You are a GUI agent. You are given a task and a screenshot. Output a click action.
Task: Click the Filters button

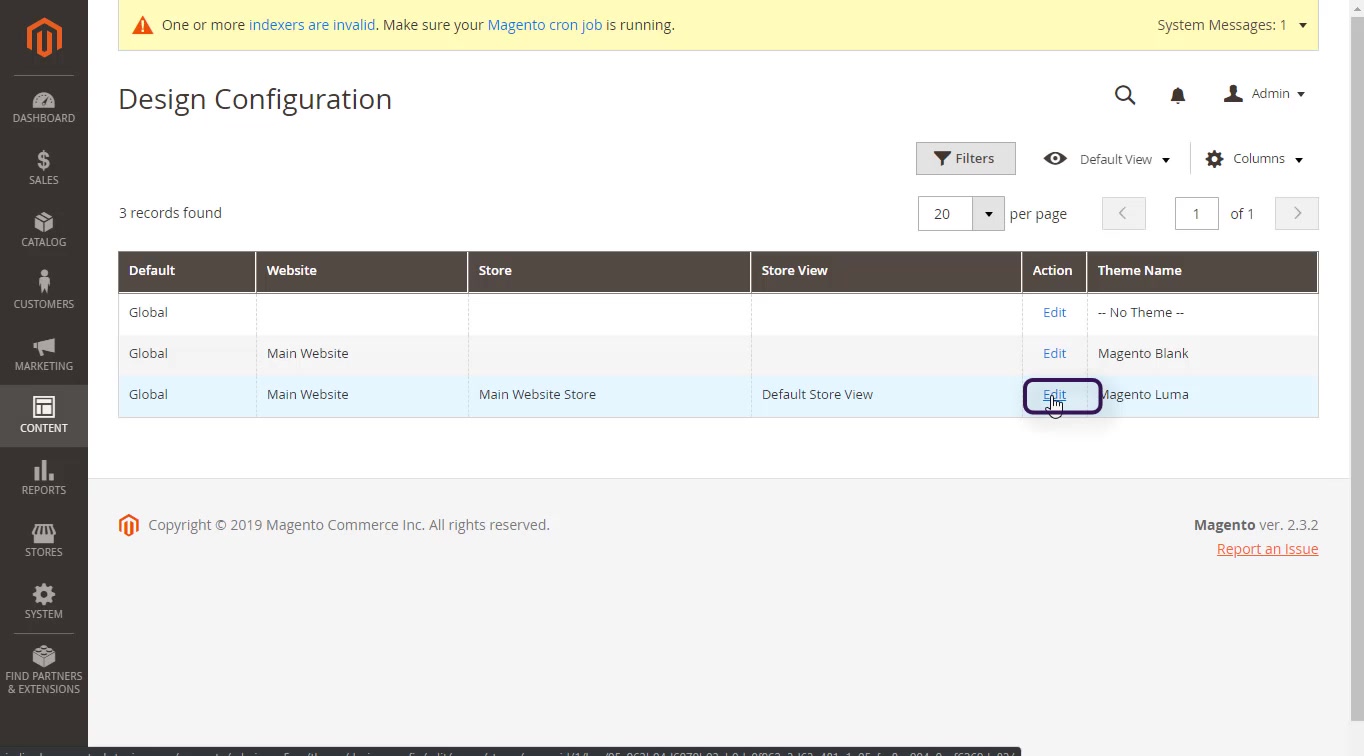(965, 158)
